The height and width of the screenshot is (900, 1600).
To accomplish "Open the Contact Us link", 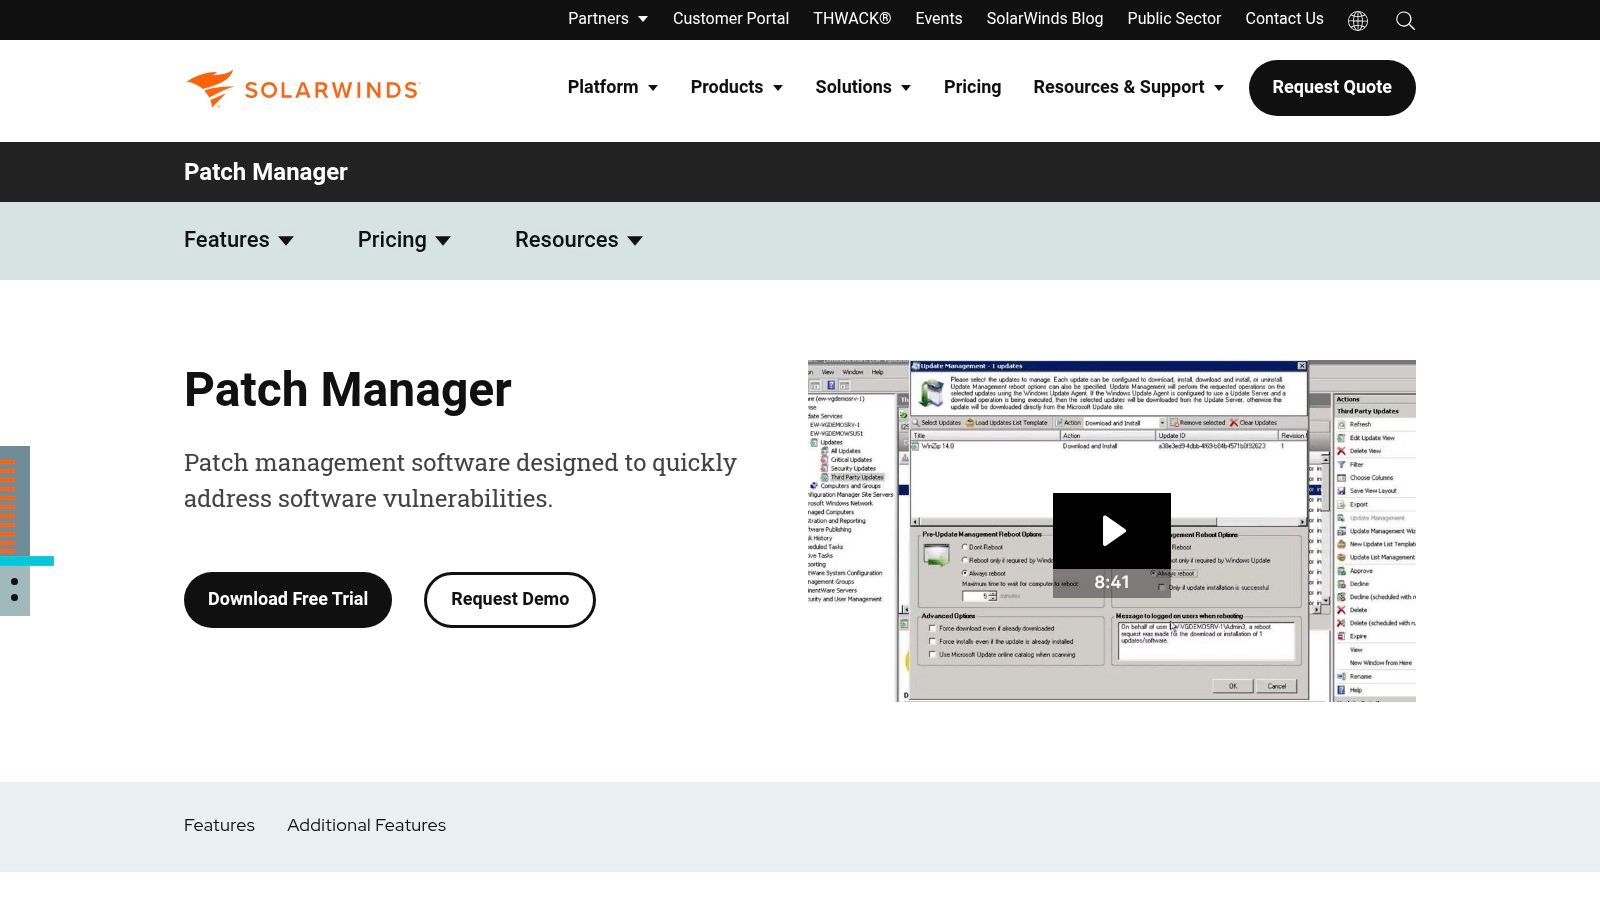I will pos(1284,19).
